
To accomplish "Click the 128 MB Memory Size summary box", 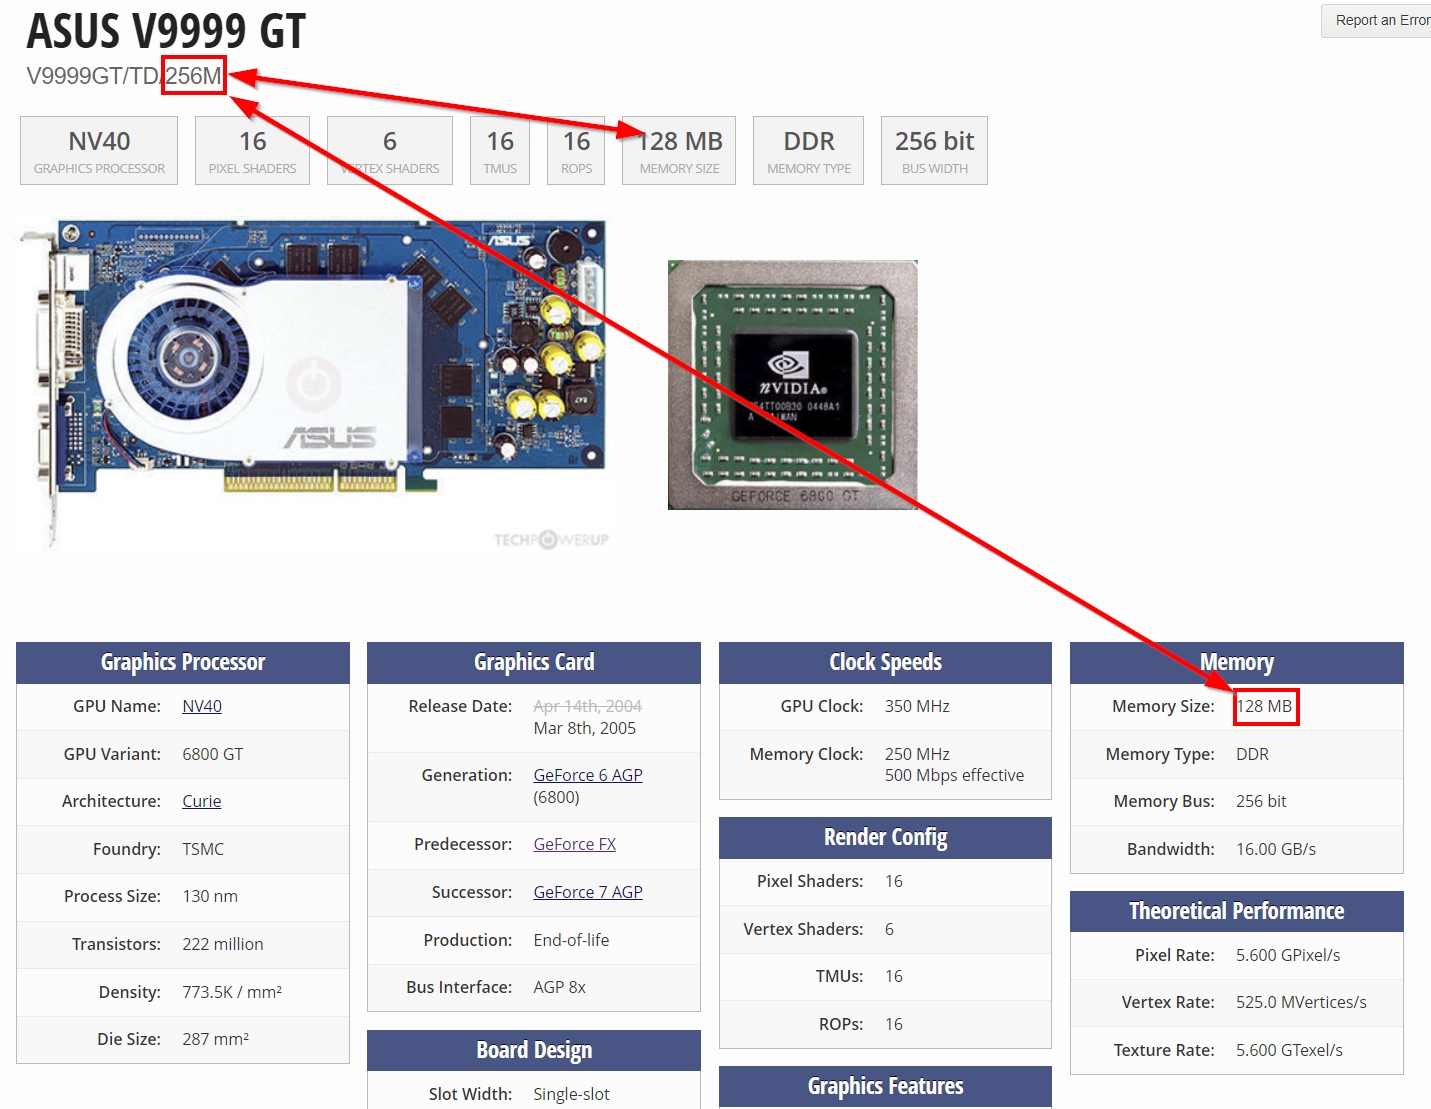I will click(679, 151).
